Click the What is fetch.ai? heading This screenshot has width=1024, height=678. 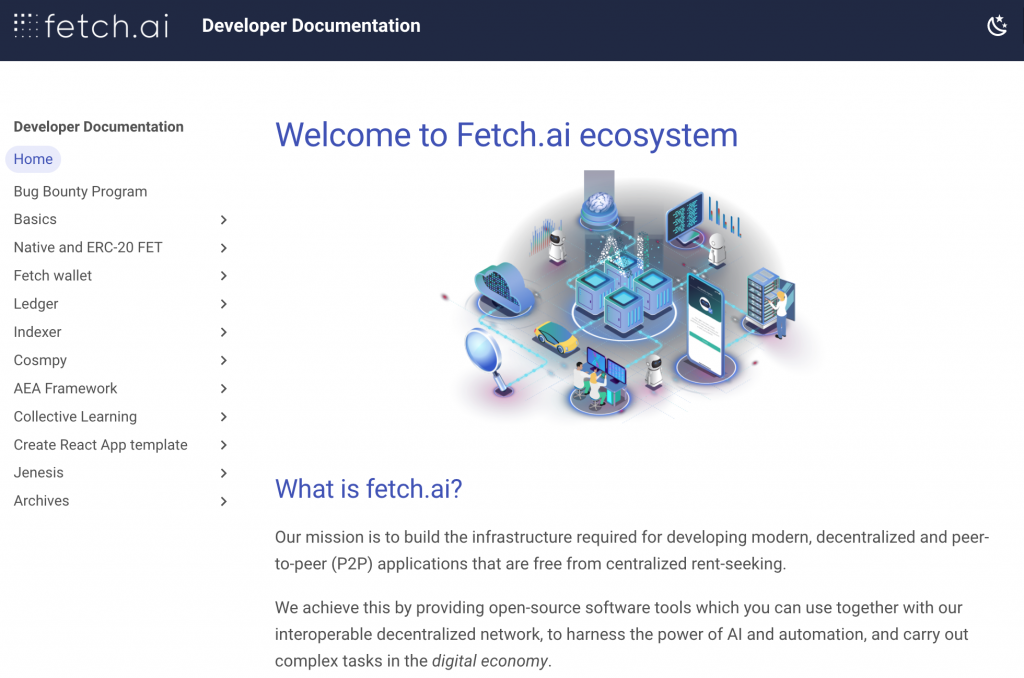point(368,489)
